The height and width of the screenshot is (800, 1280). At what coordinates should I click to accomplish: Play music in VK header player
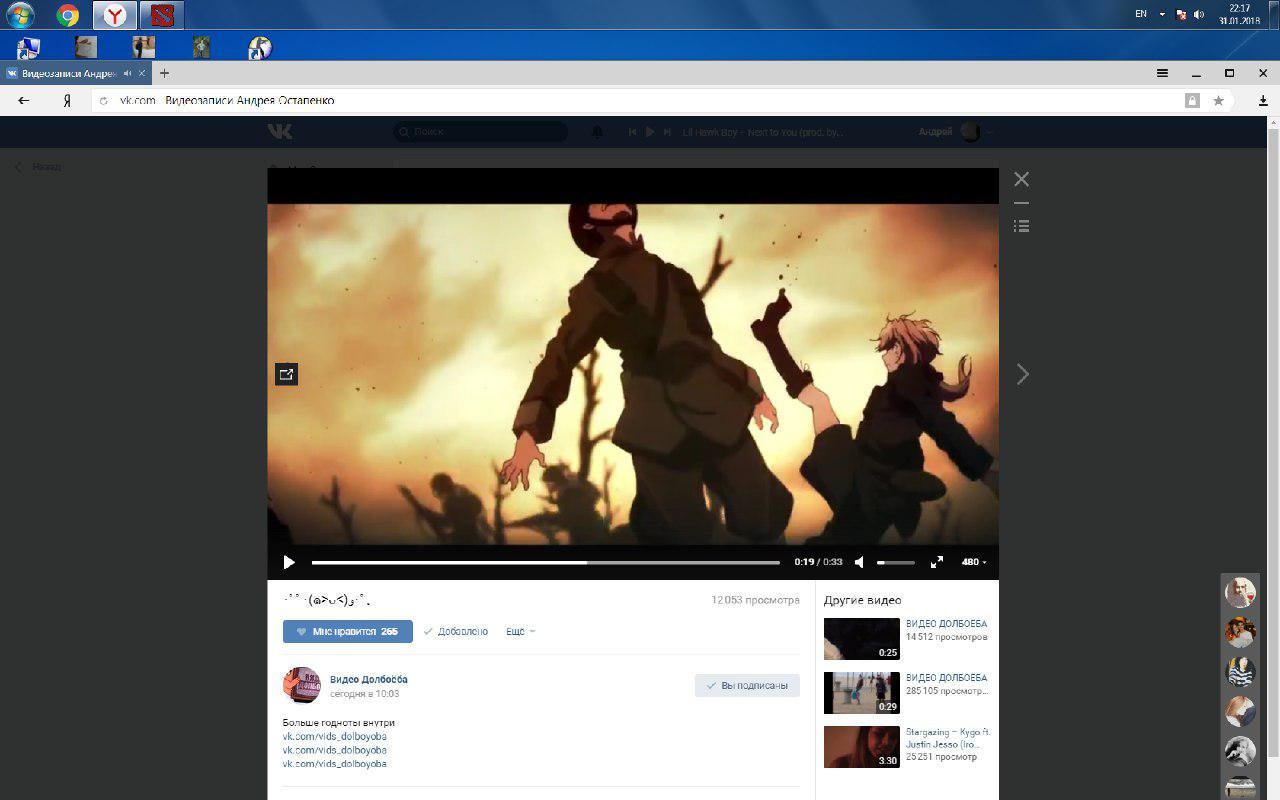point(650,132)
